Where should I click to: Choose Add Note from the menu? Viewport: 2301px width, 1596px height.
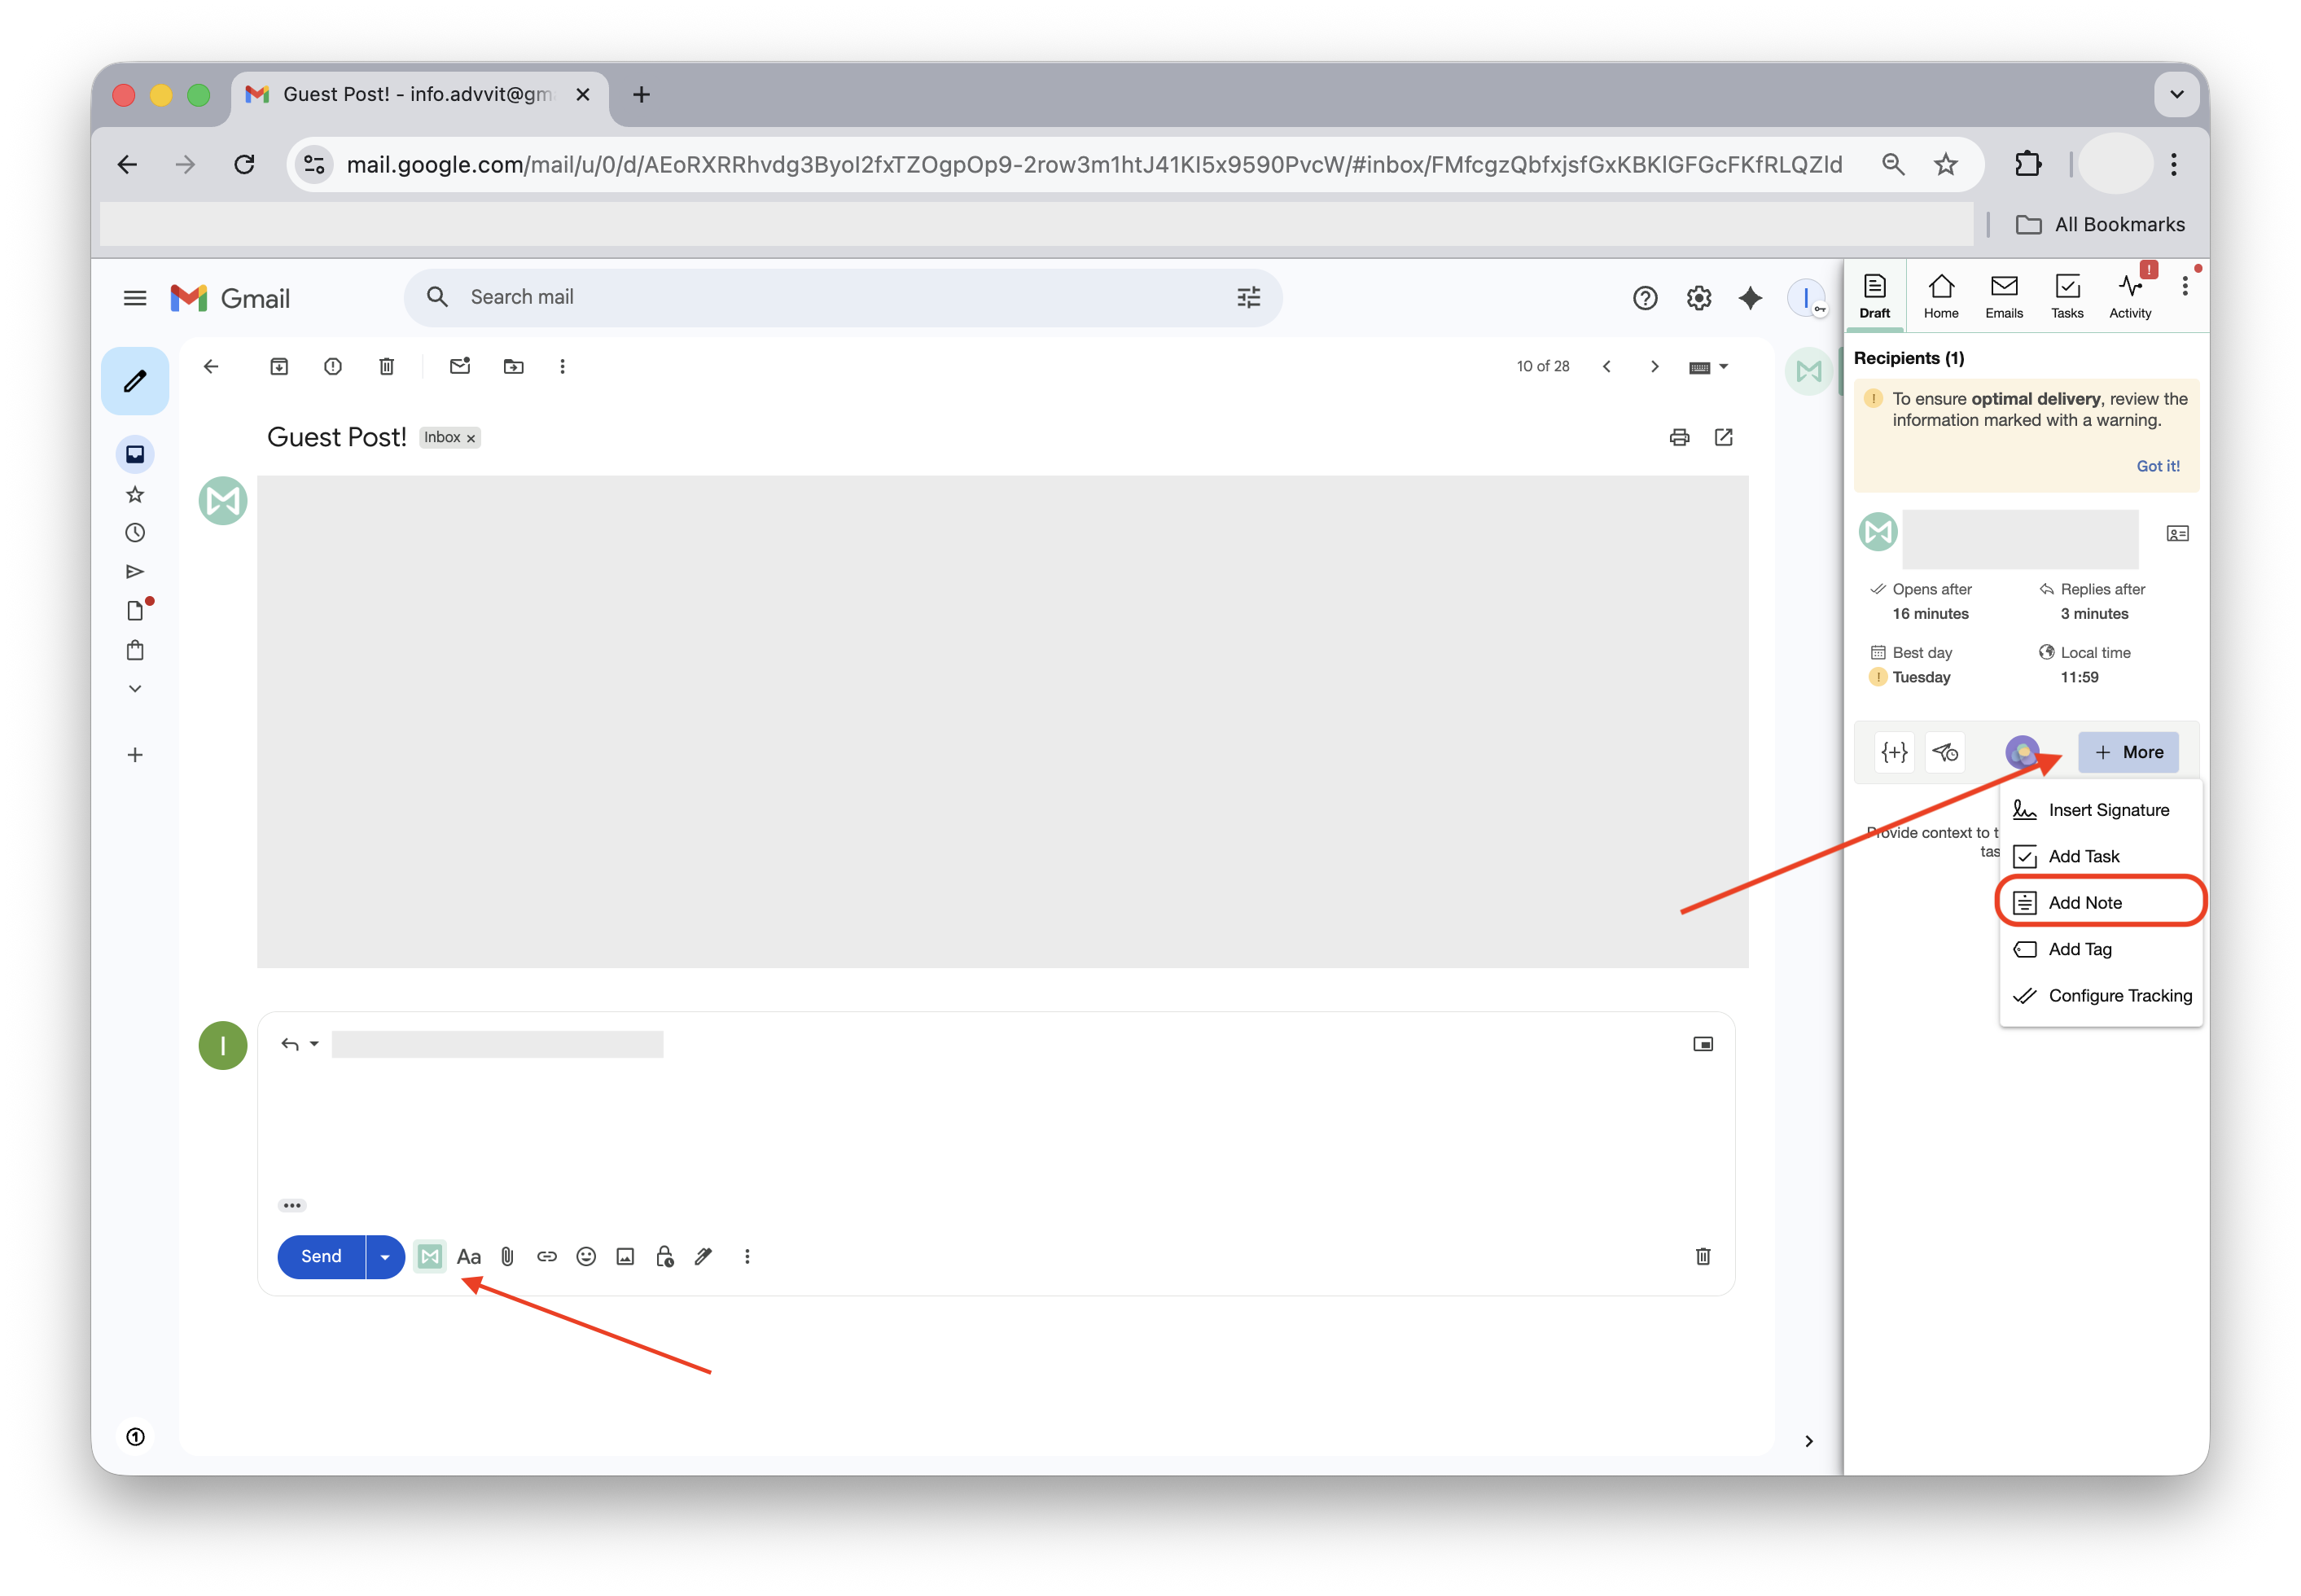2101,903
